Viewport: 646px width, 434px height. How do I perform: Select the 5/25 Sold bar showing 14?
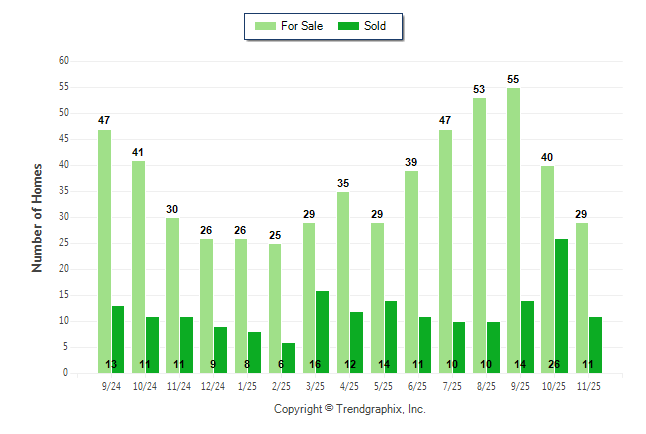(x=390, y=336)
